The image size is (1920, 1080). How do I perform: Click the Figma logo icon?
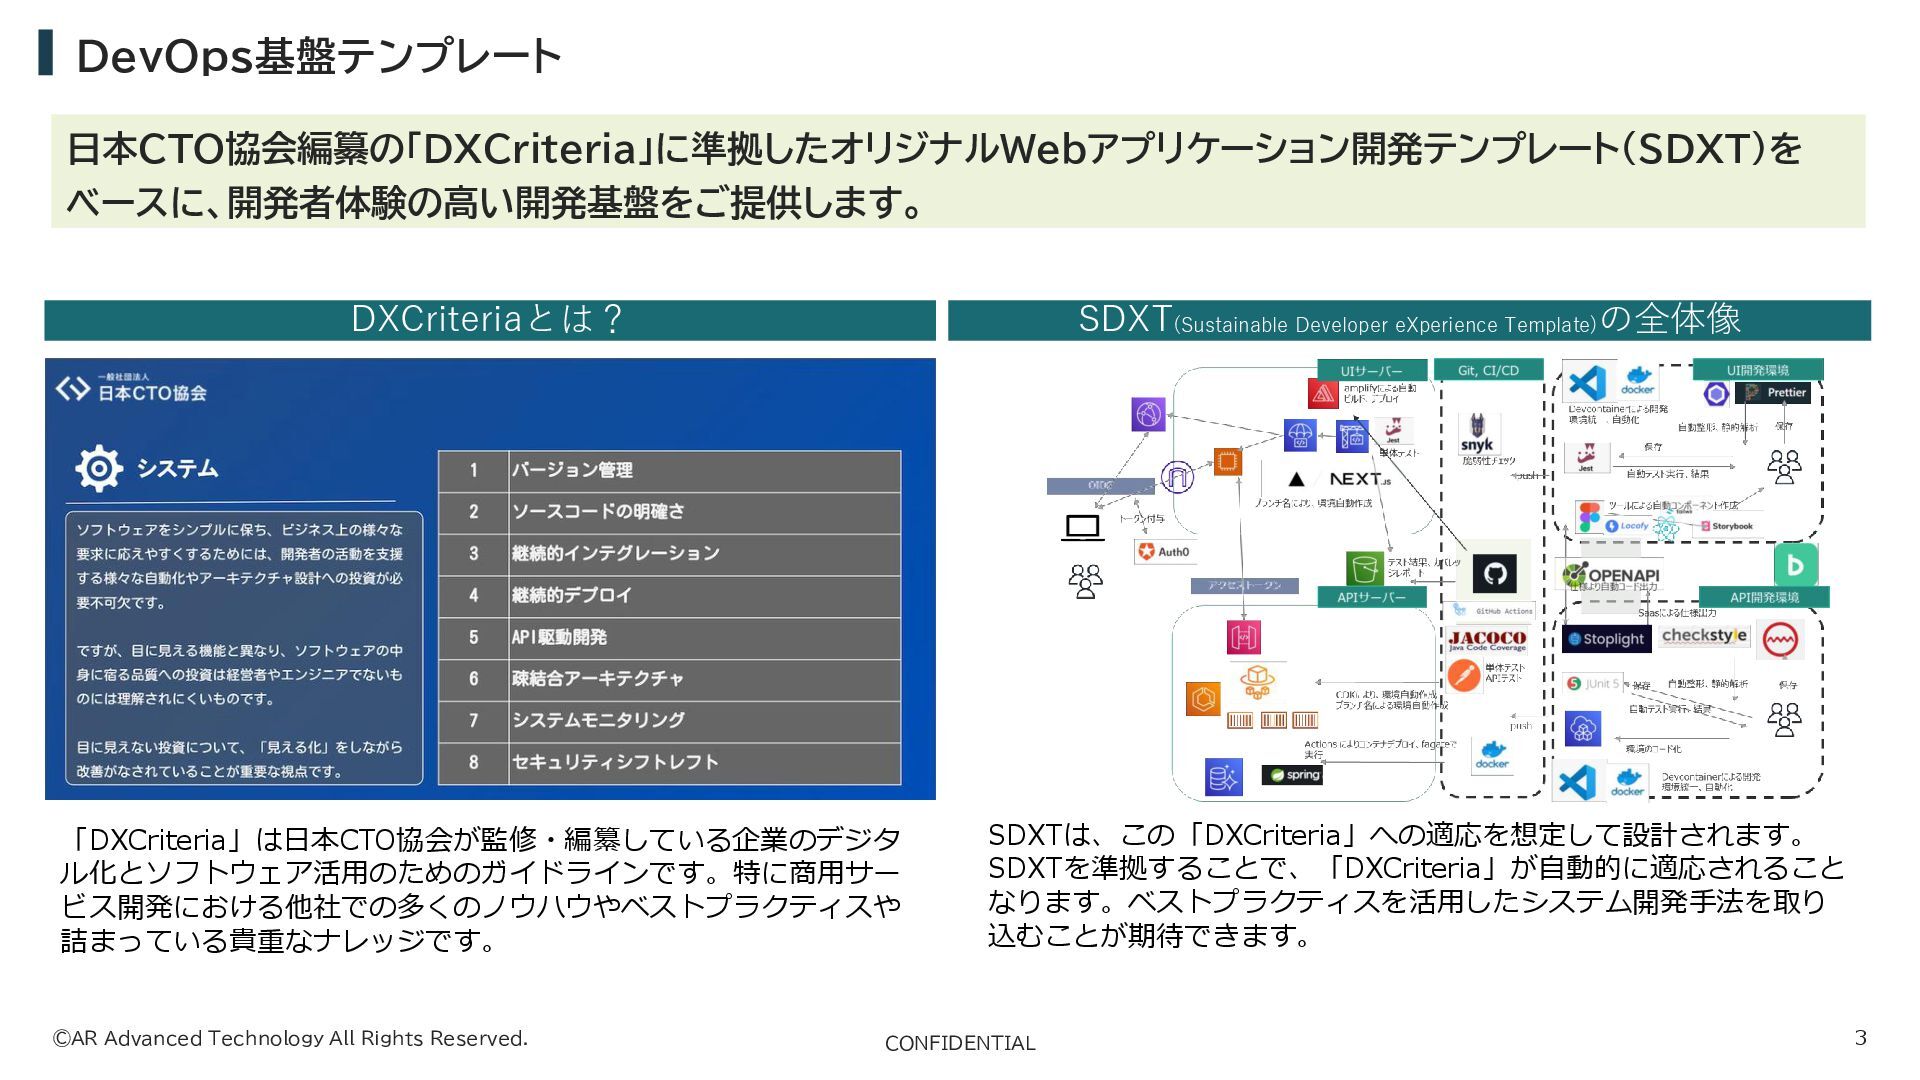pos(1589,518)
